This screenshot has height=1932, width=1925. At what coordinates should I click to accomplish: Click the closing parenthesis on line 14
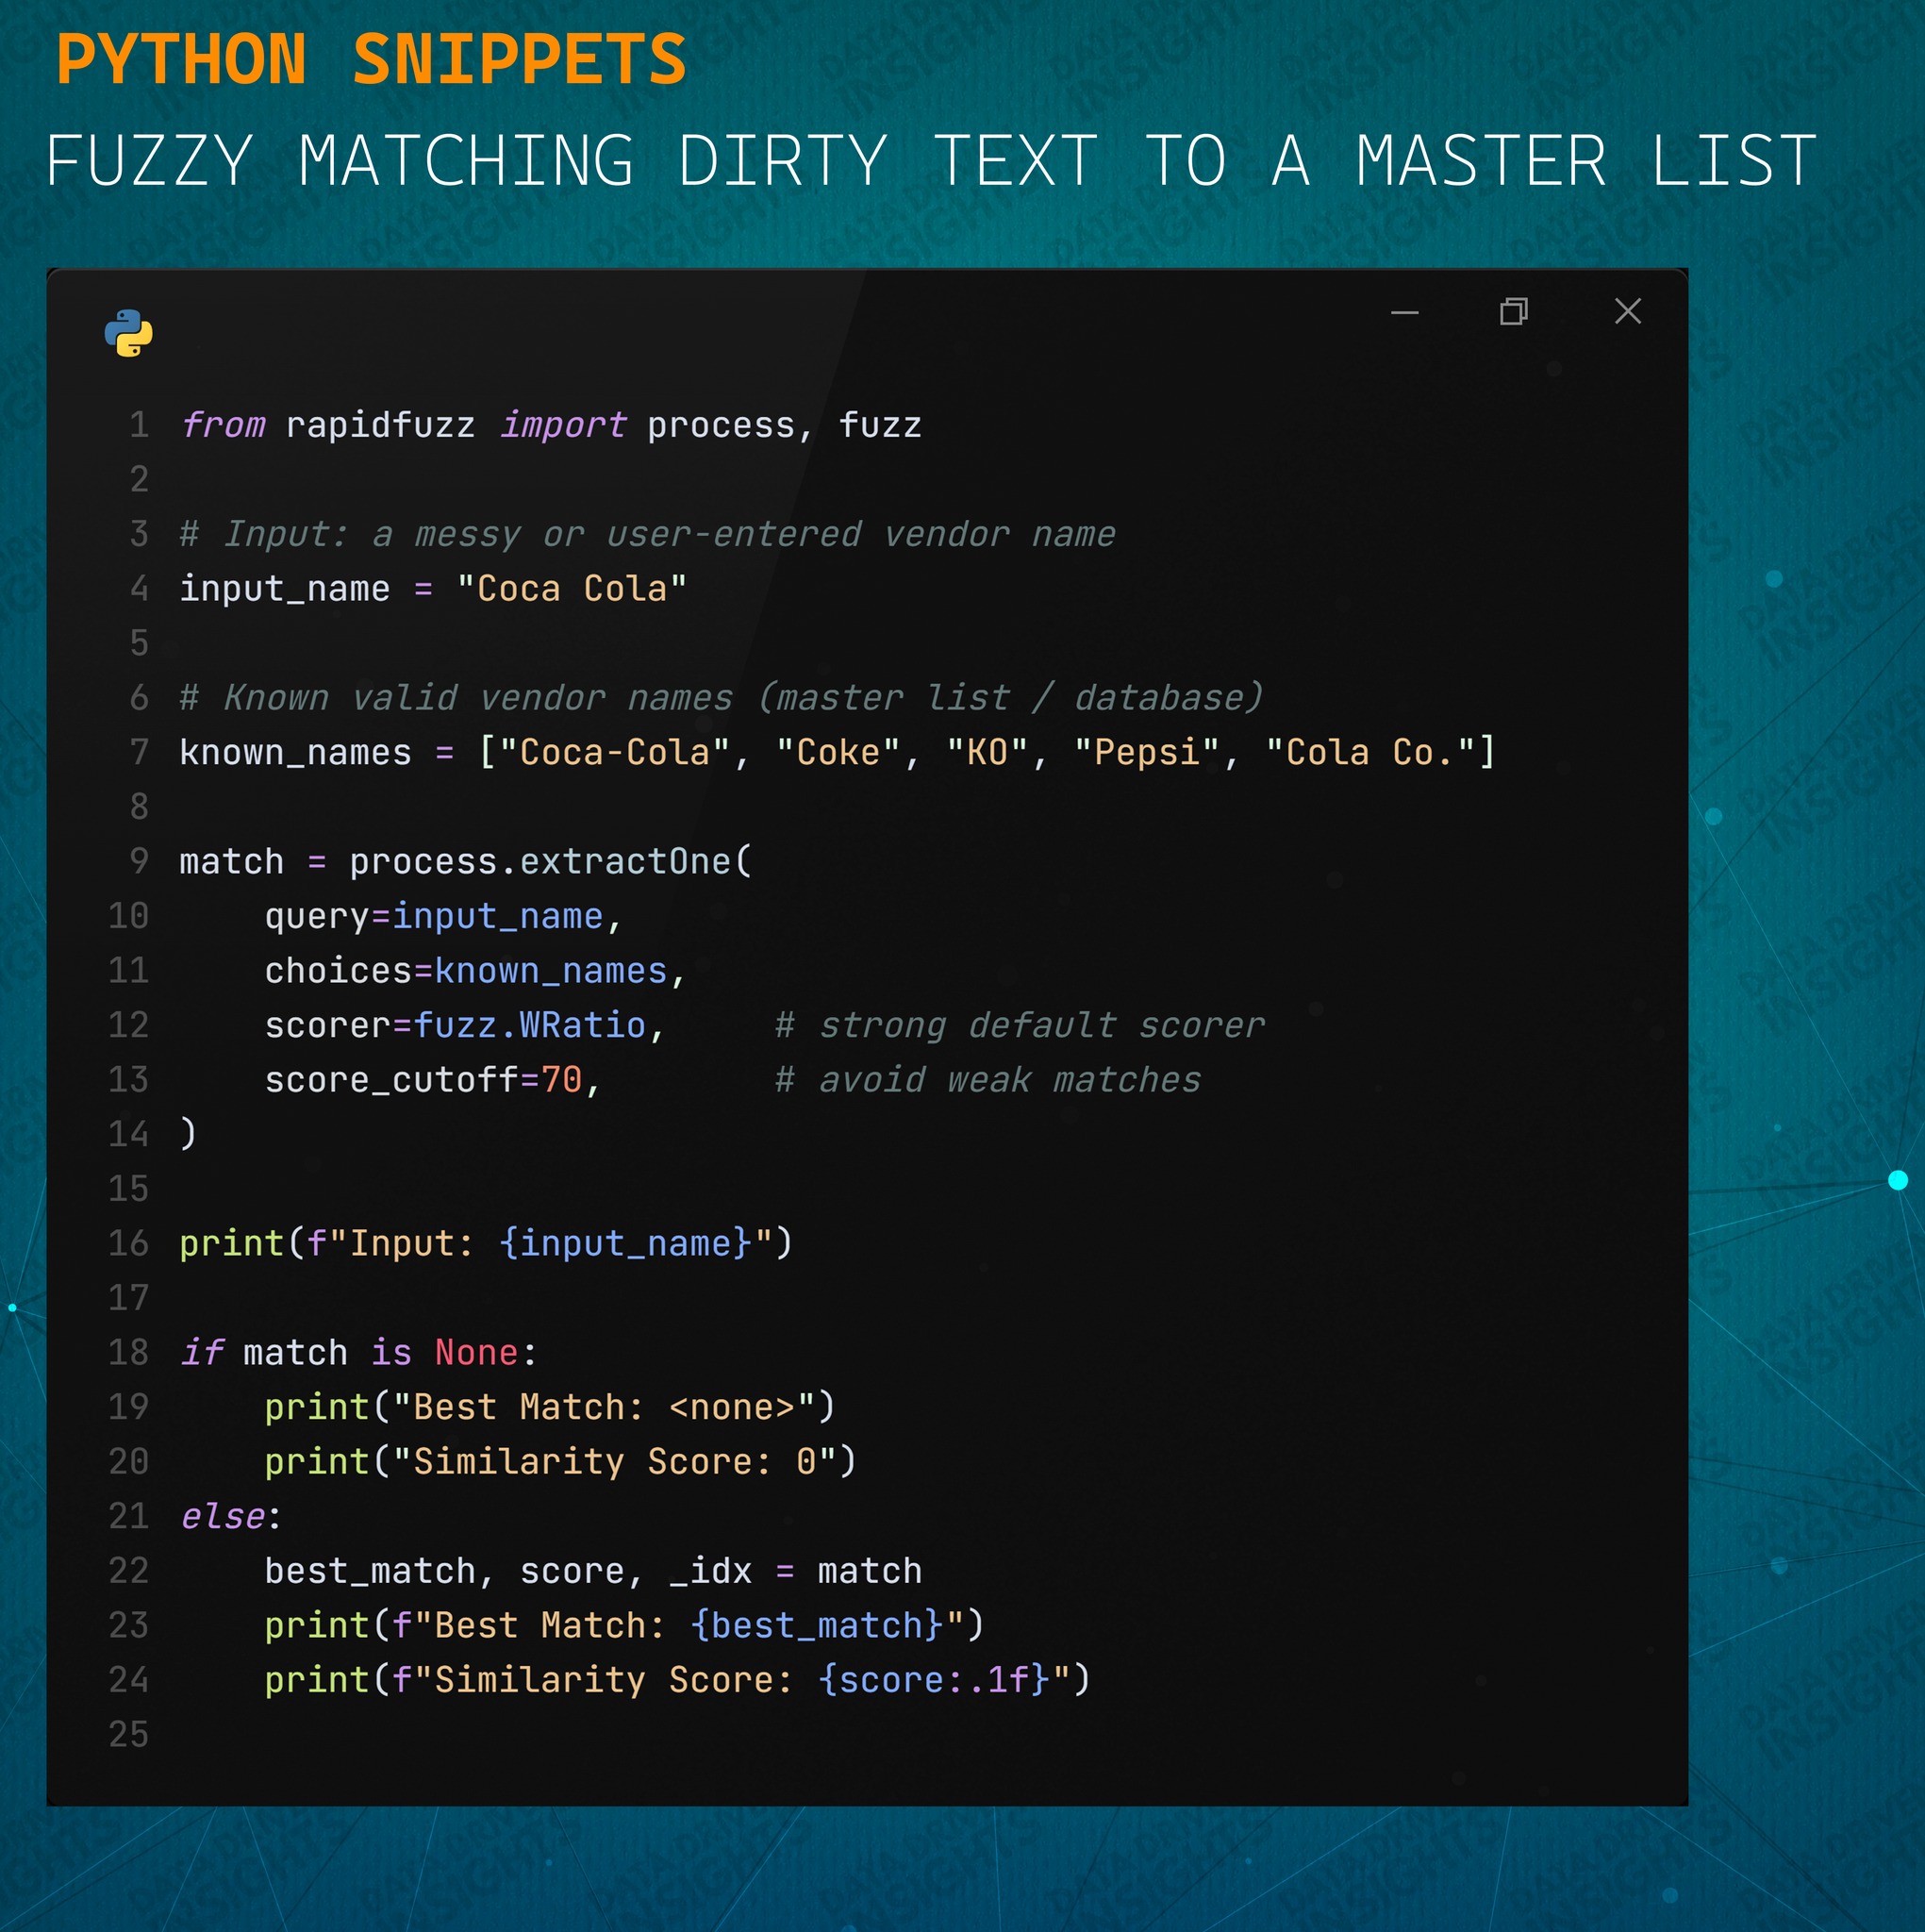(x=188, y=1134)
